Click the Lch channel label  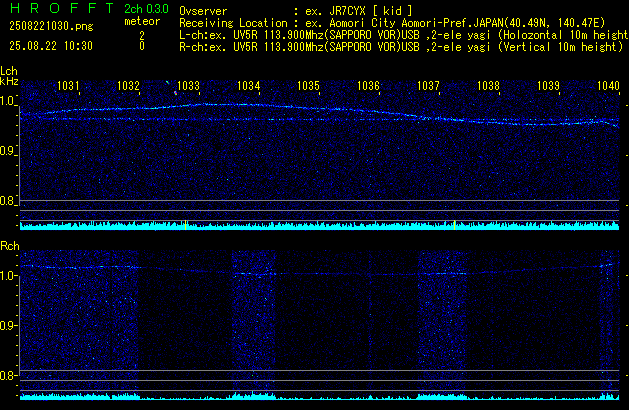pyautogui.click(x=9, y=71)
